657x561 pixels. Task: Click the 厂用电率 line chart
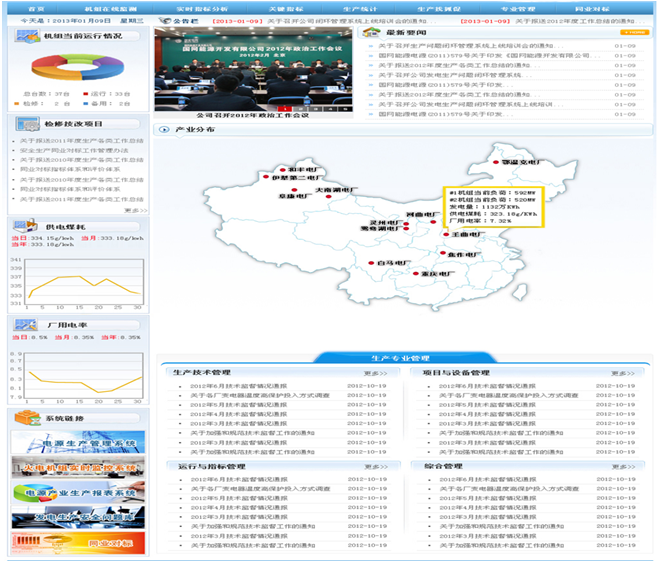pos(84,375)
